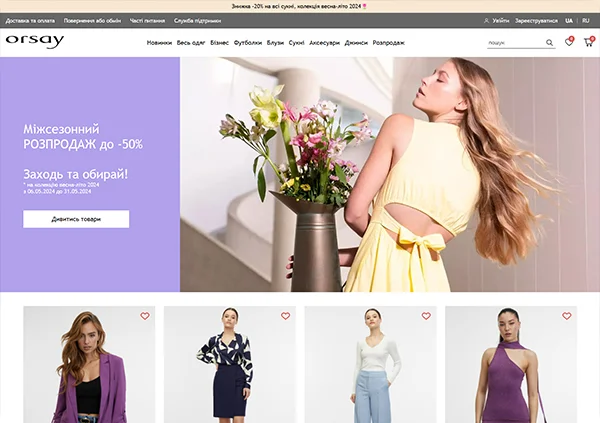The image size is (600, 423).
Task: Click the search magnifier icon
Action: [550, 43]
